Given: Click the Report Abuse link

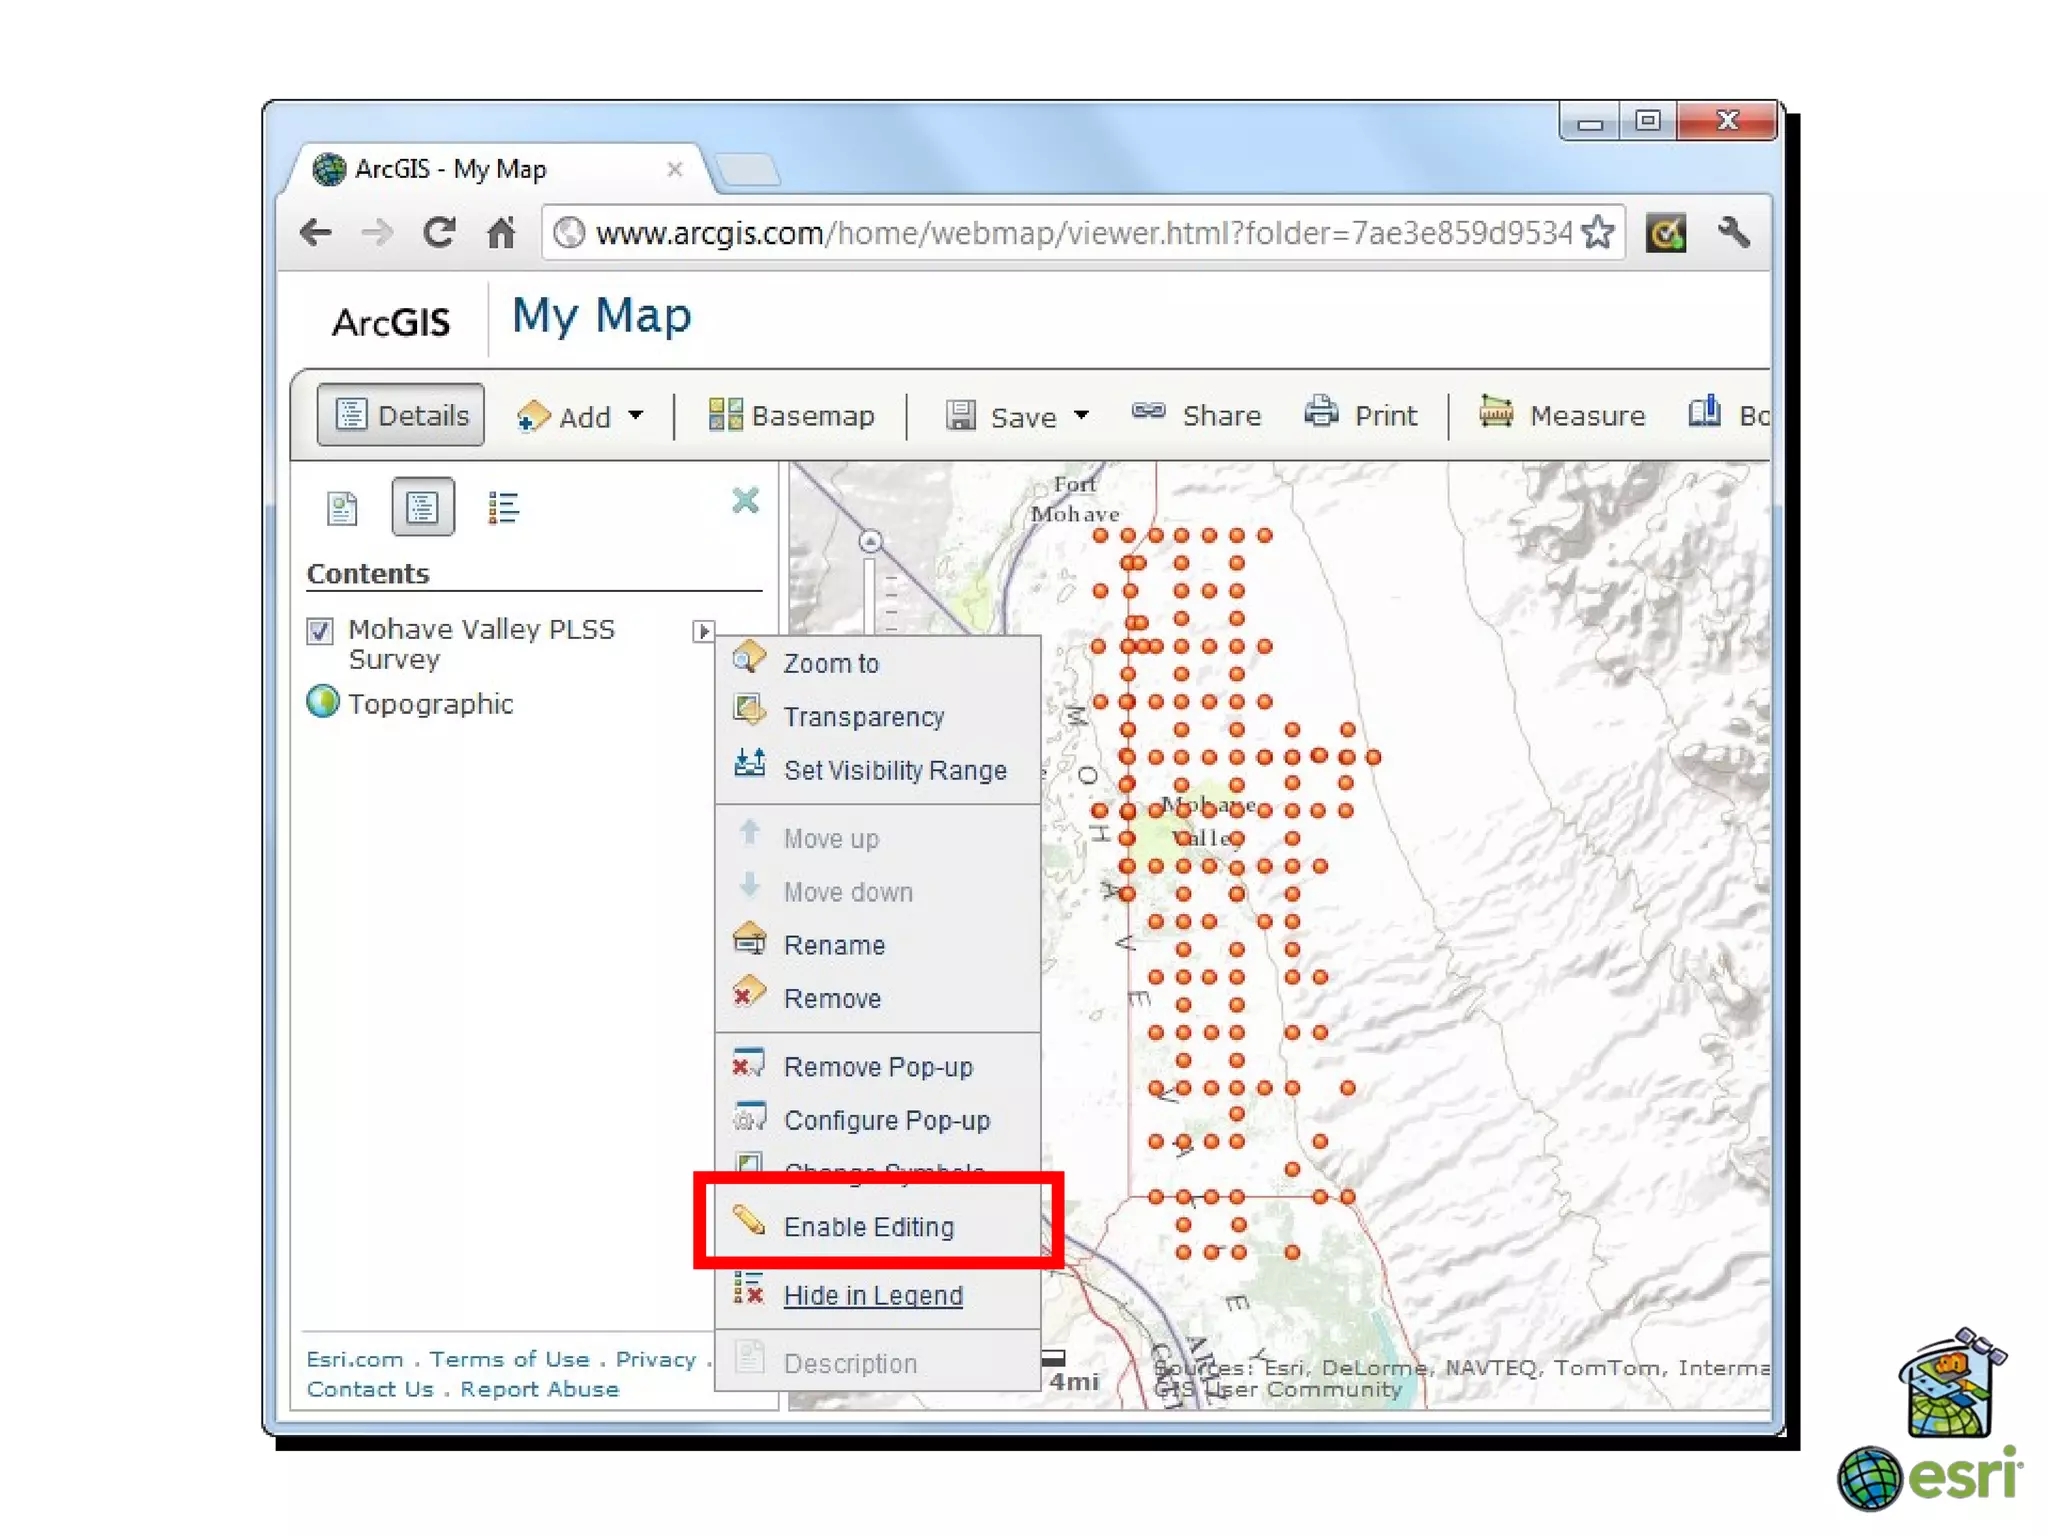Looking at the screenshot, I should pos(539,1389).
